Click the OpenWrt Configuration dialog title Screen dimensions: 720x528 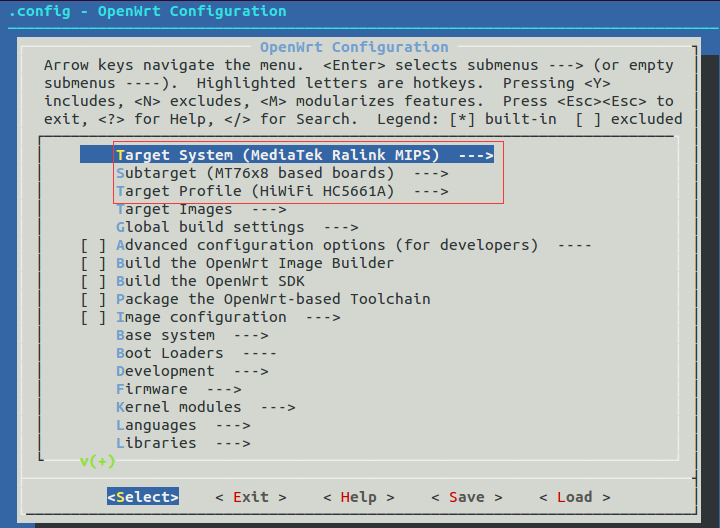coord(354,47)
